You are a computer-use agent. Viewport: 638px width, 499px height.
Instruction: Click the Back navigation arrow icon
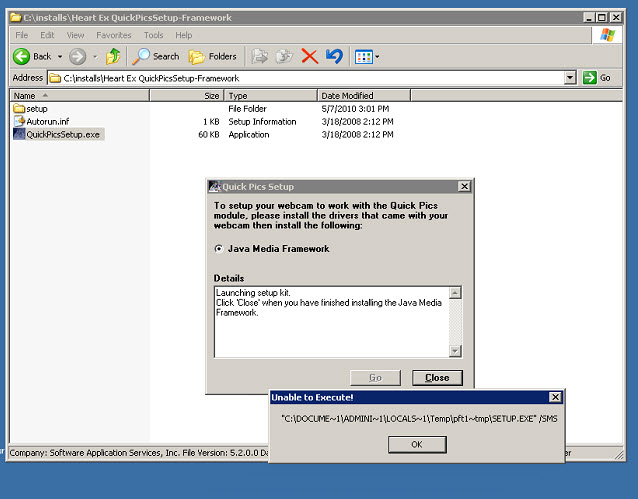[21, 56]
